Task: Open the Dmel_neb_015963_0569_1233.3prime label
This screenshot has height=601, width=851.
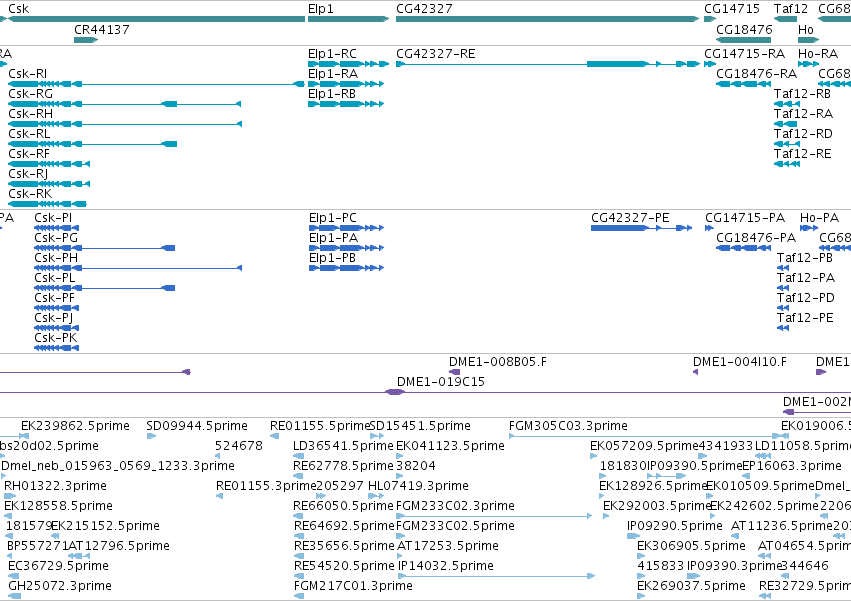Action: (x=118, y=466)
